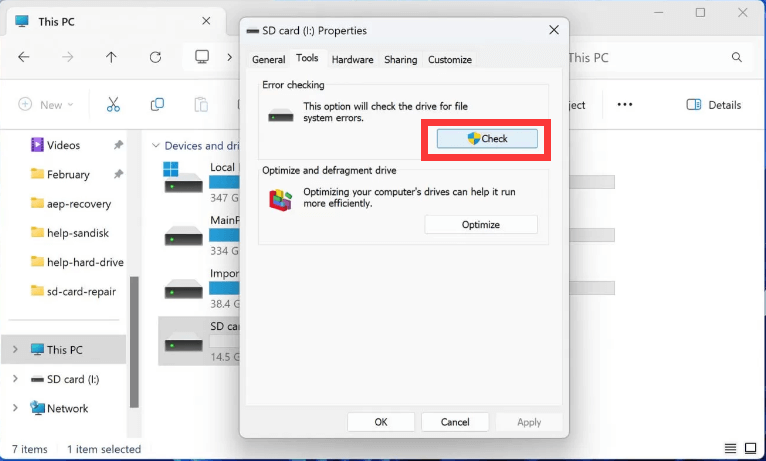766x461 pixels.
Task: Expand the Network tree node
Action: (15, 408)
